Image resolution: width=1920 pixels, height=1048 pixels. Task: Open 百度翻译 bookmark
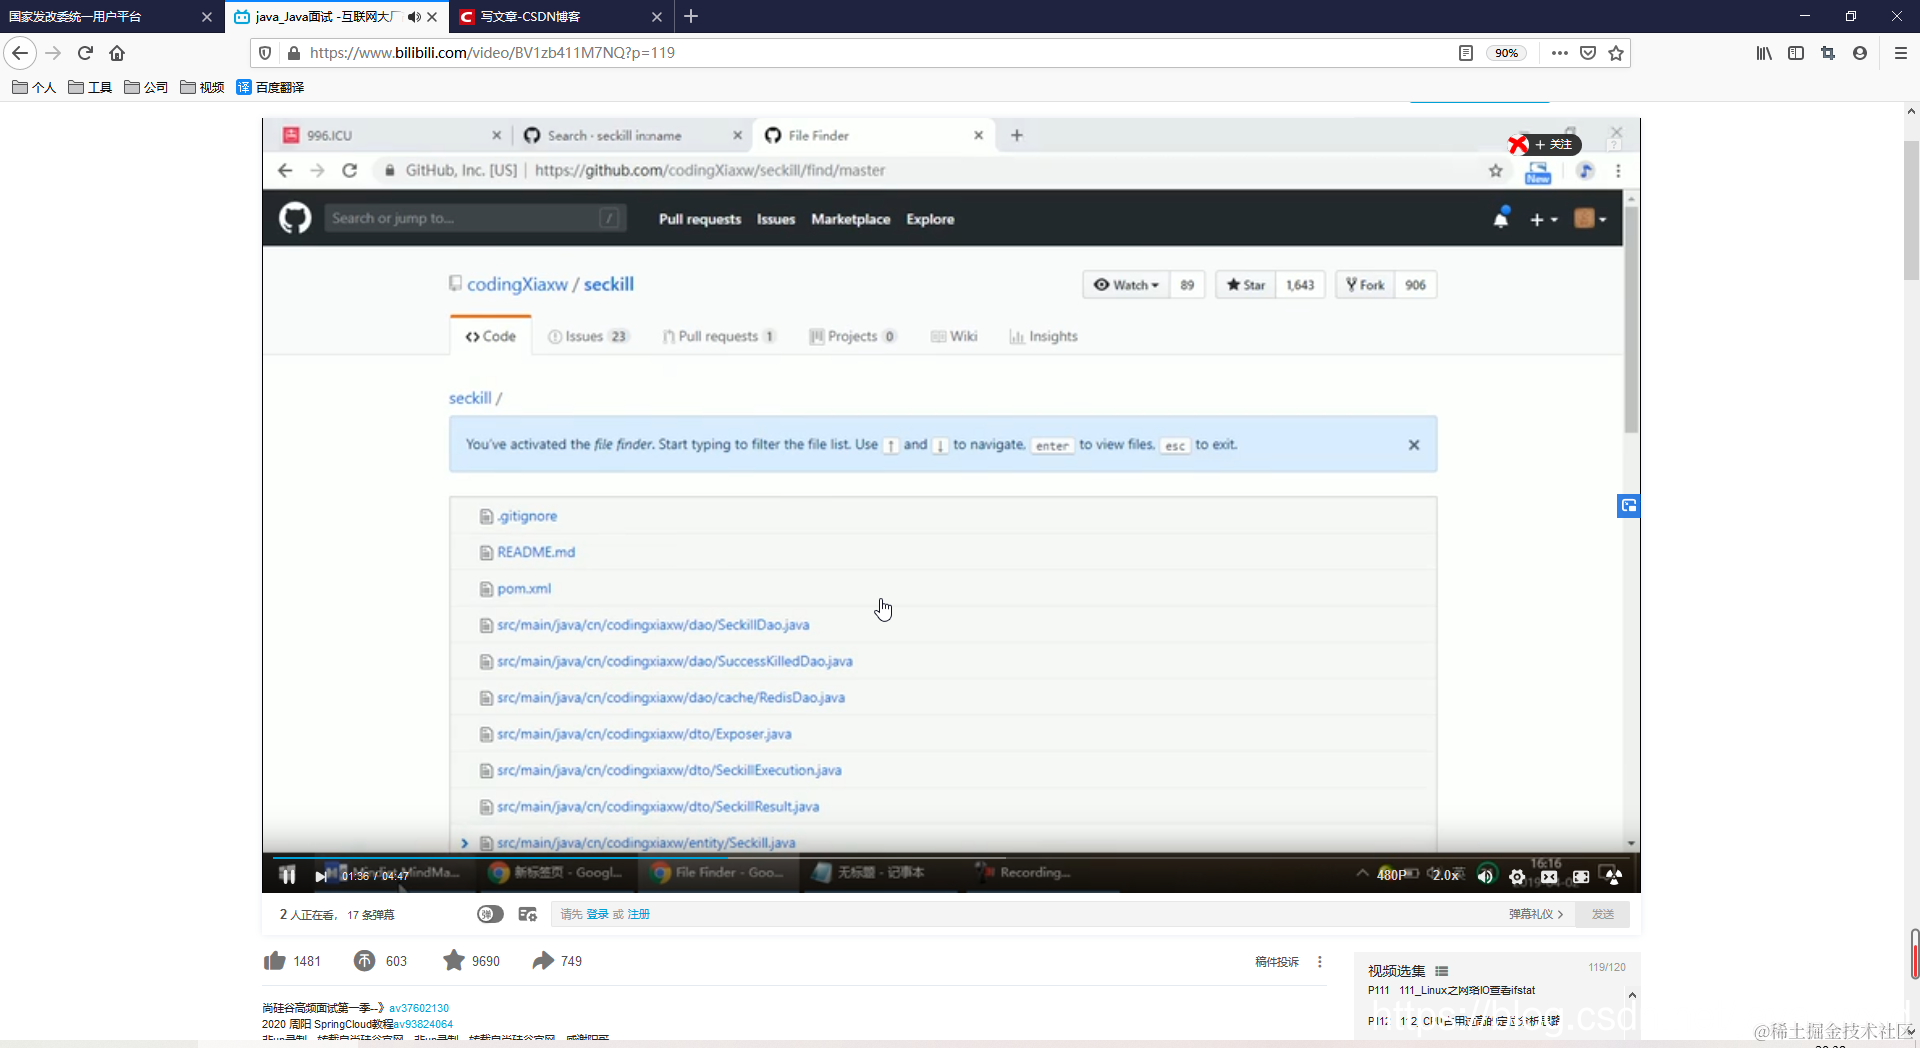(x=270, y=87)
